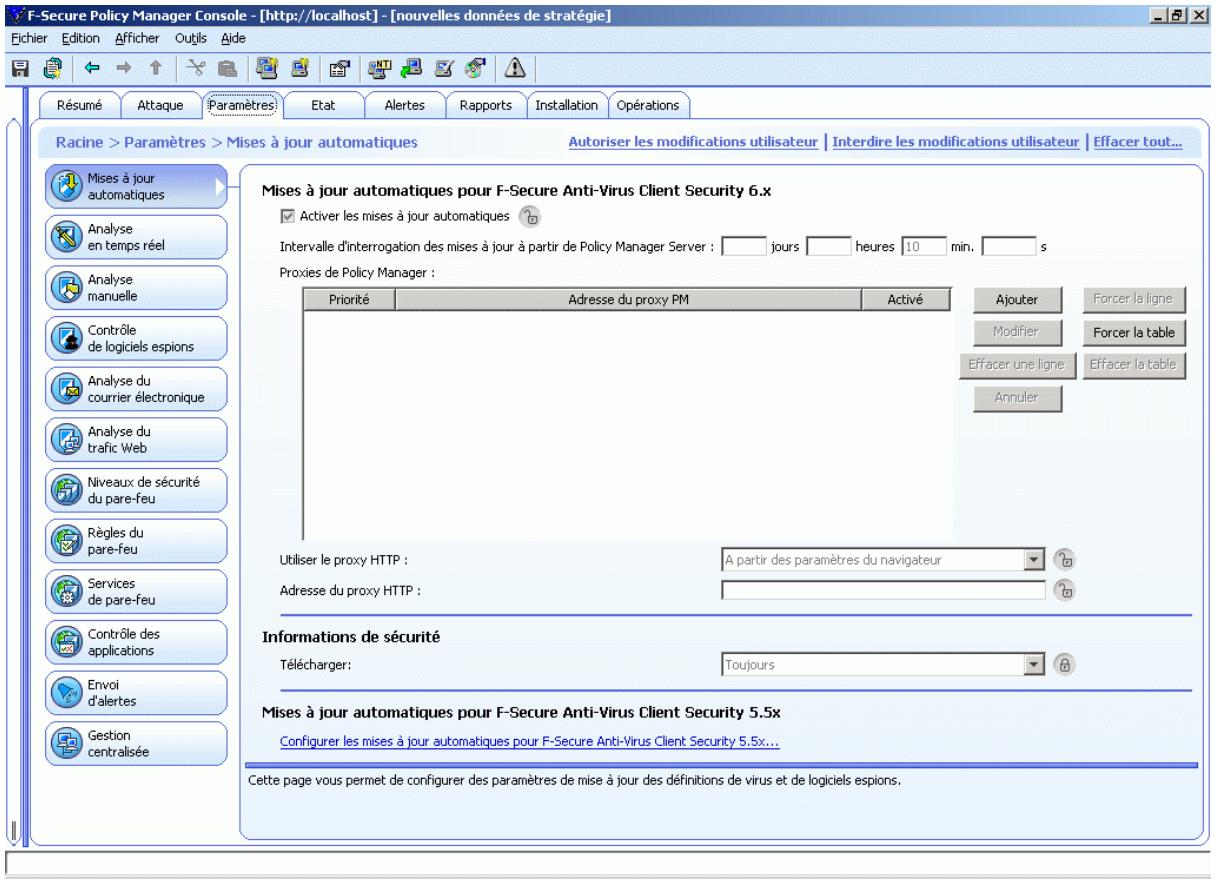
Task: Click the Priorité column header
Action: 349,299
